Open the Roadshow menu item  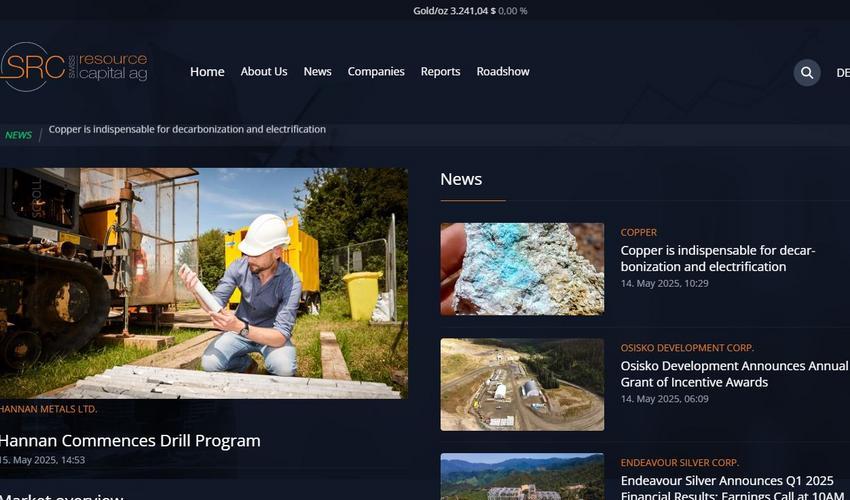click(x=503, y=72)
